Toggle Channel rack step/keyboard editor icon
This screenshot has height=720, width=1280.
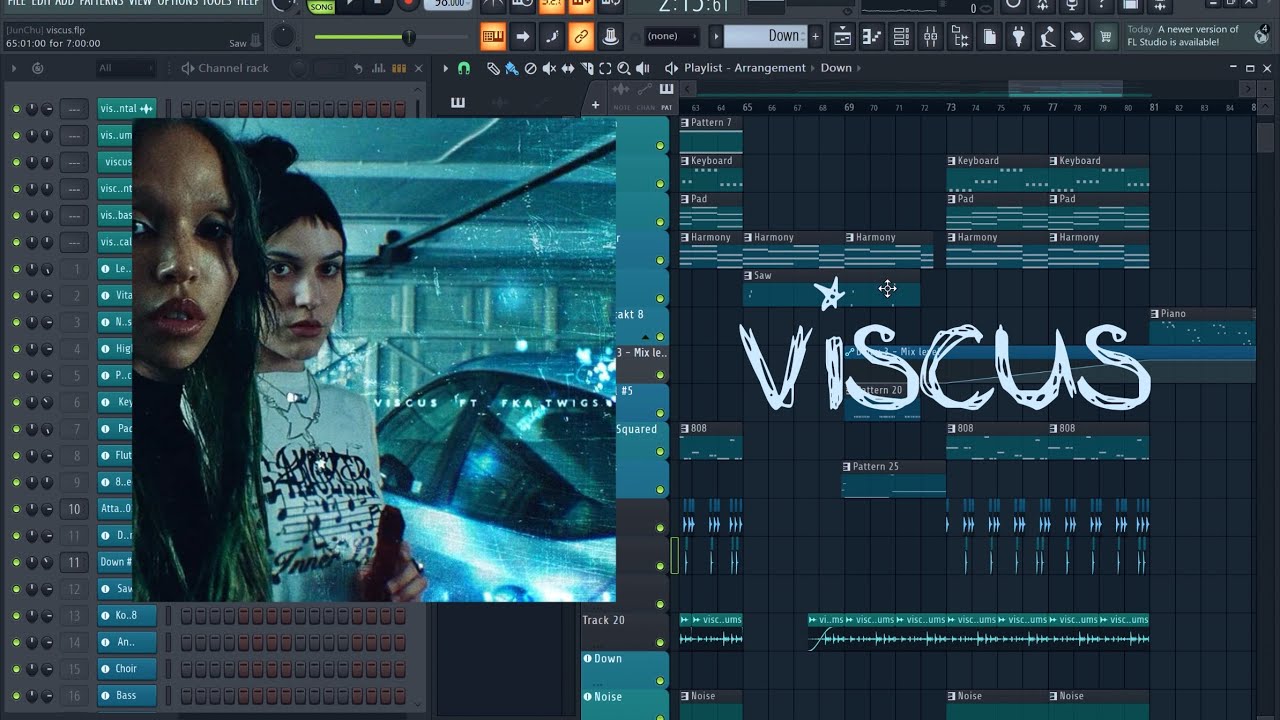coord(399,68)
